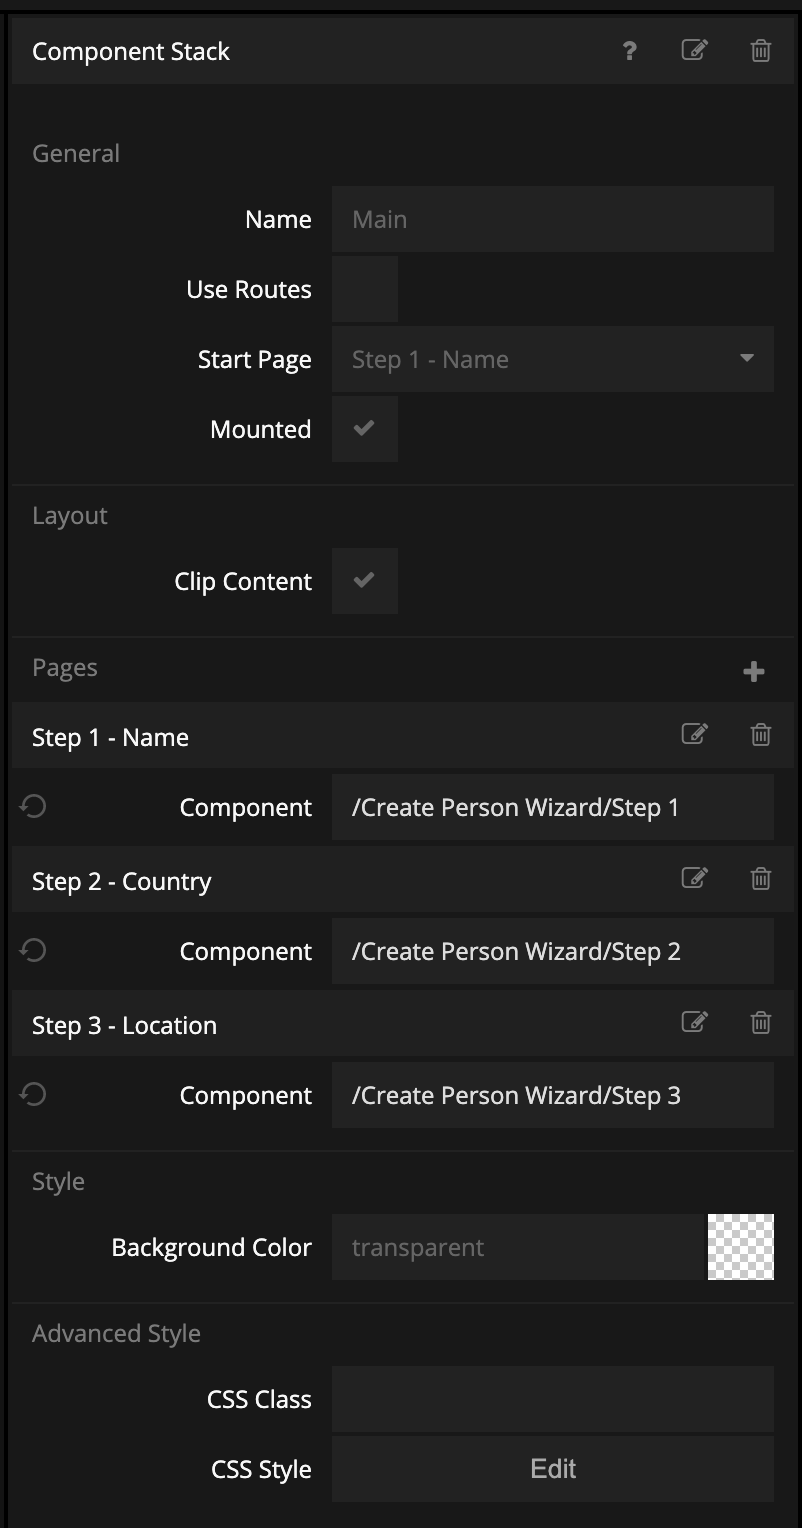Uncheck the Clip Content option
Screen dimensions: 802x1528
click(x=365, y=581)
